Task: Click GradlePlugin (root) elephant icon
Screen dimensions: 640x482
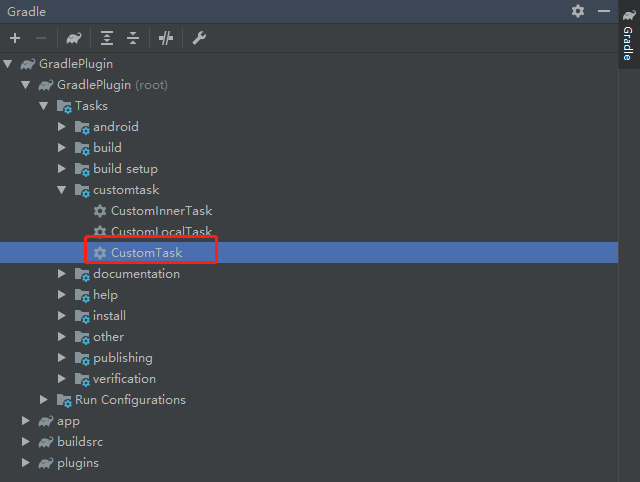Action: tap(46, 85)
